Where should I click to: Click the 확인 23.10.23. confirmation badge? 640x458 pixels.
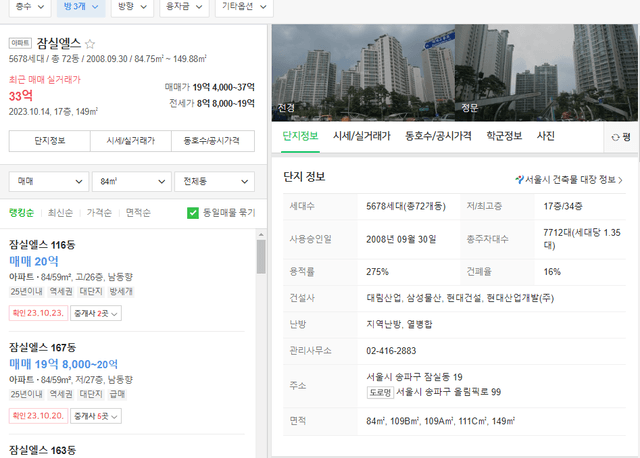click(x=38, y=313)
